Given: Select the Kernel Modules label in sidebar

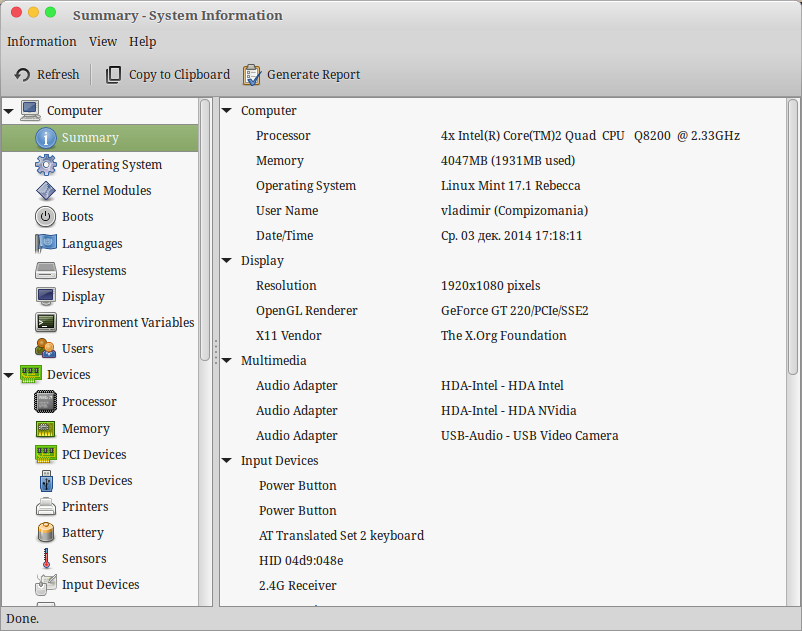Looking at the screenshot, I should click(106, 191).
